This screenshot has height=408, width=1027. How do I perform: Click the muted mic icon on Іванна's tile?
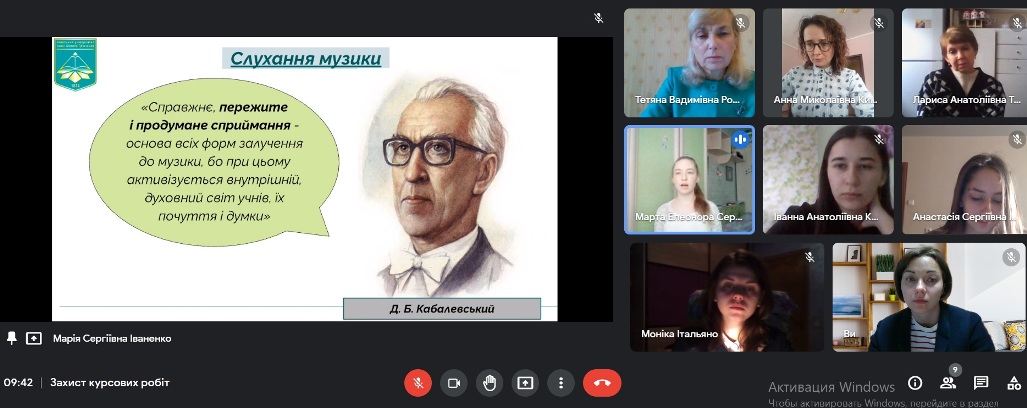(x=880, y=139)
